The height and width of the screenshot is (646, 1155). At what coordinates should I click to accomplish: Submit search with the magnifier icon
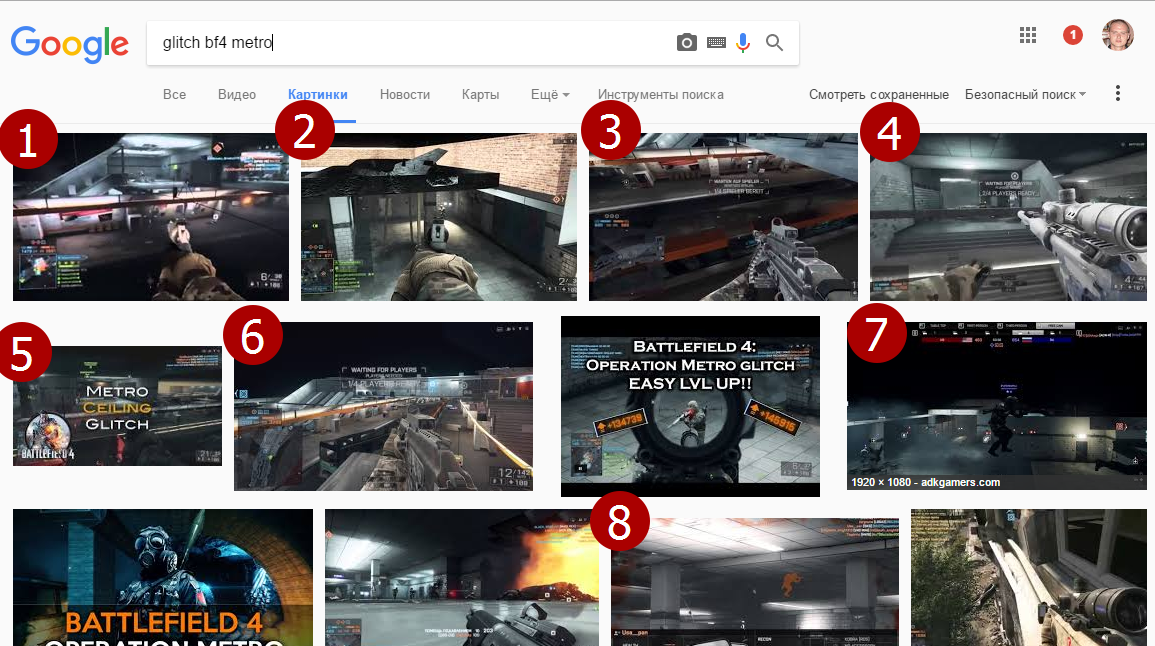pos(774,43)
